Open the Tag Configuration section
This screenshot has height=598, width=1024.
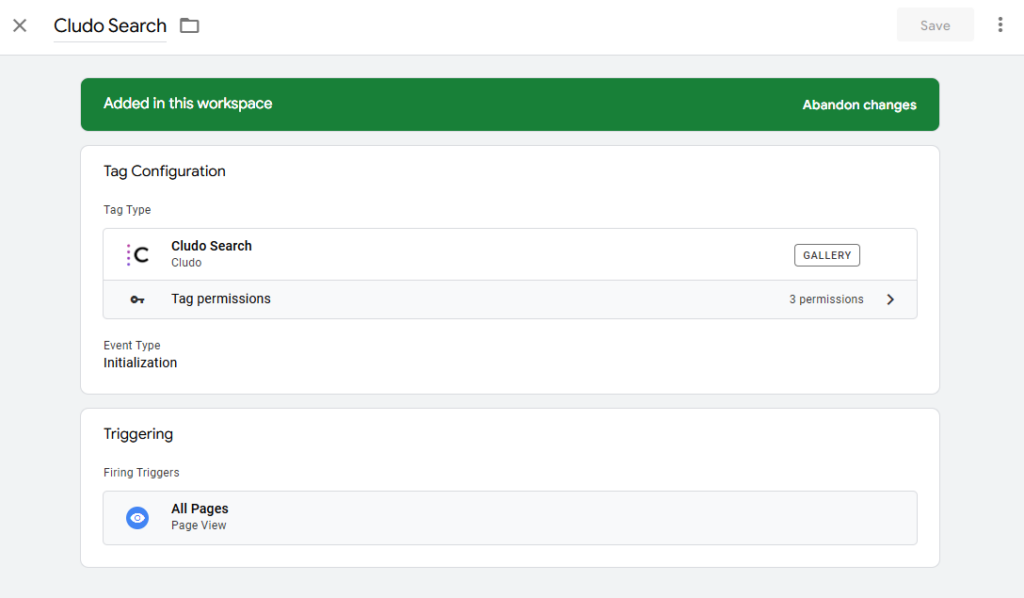point(164,171)
